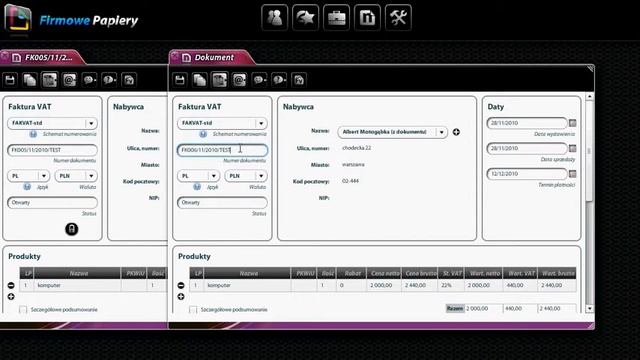Click minus icon beside komputer in FK005 window
This screenshot has width=640, height=360.
[11, 285]
